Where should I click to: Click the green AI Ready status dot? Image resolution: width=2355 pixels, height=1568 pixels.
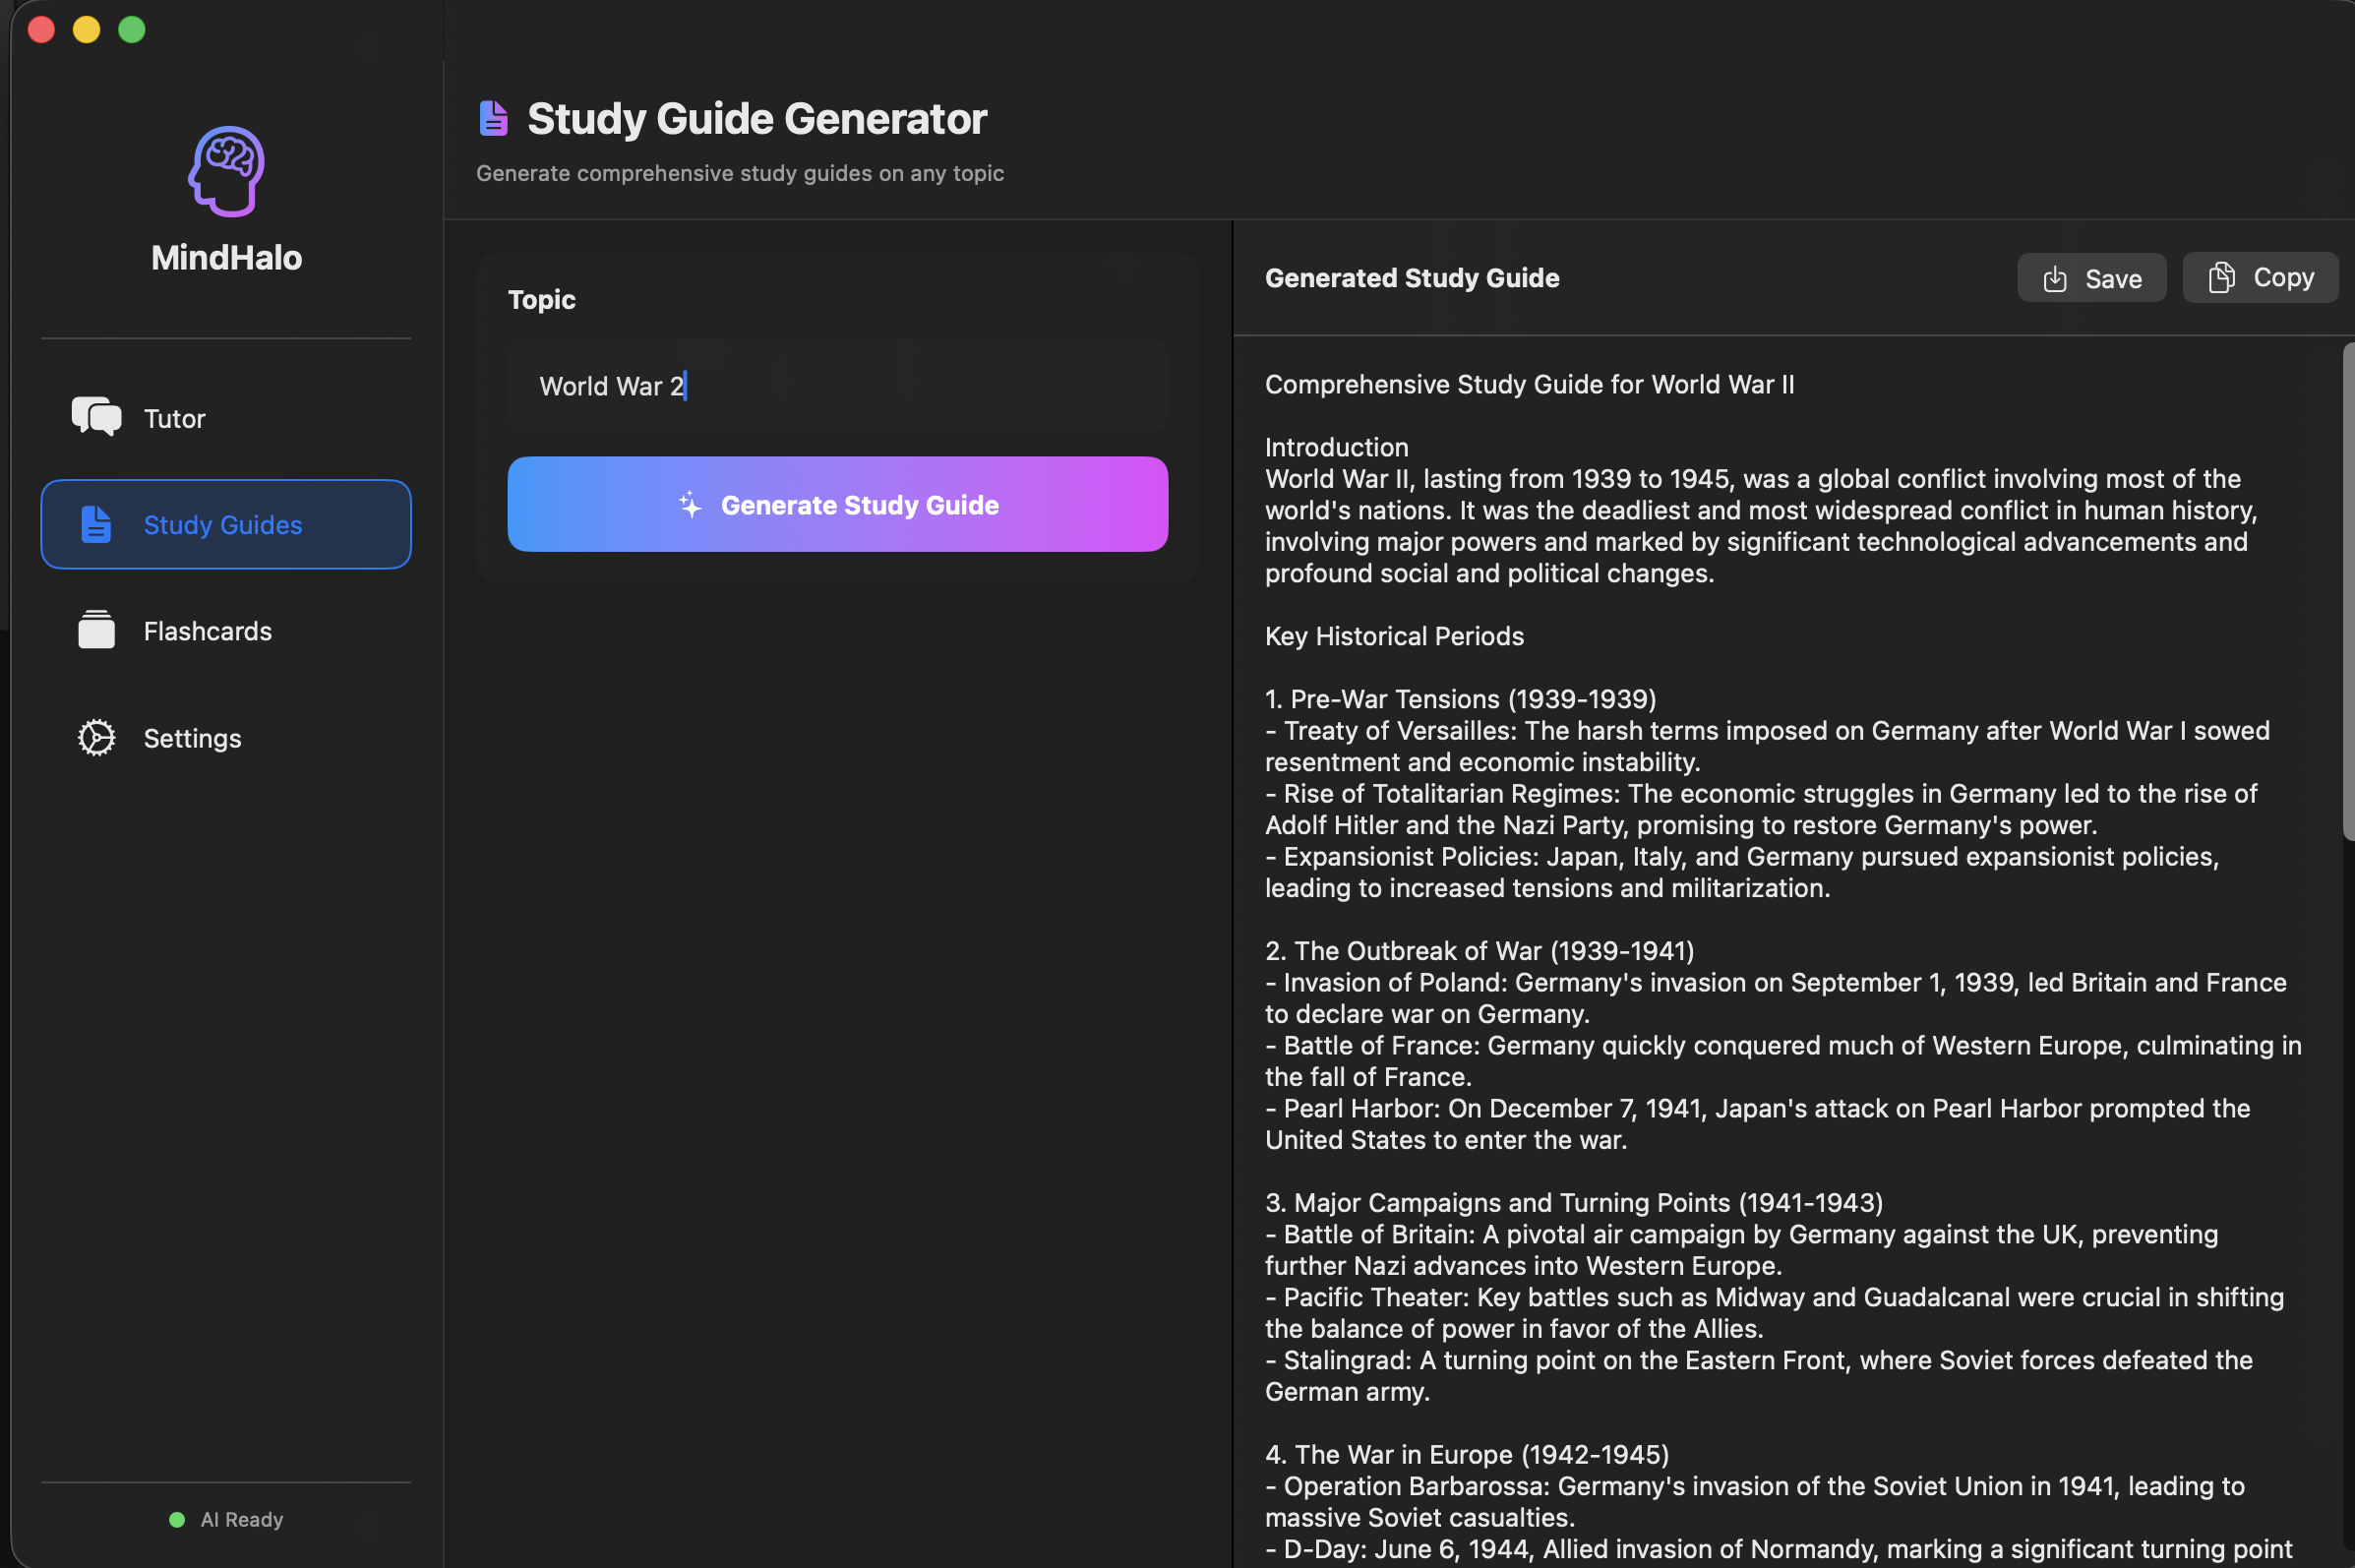tap(177, 1518)
